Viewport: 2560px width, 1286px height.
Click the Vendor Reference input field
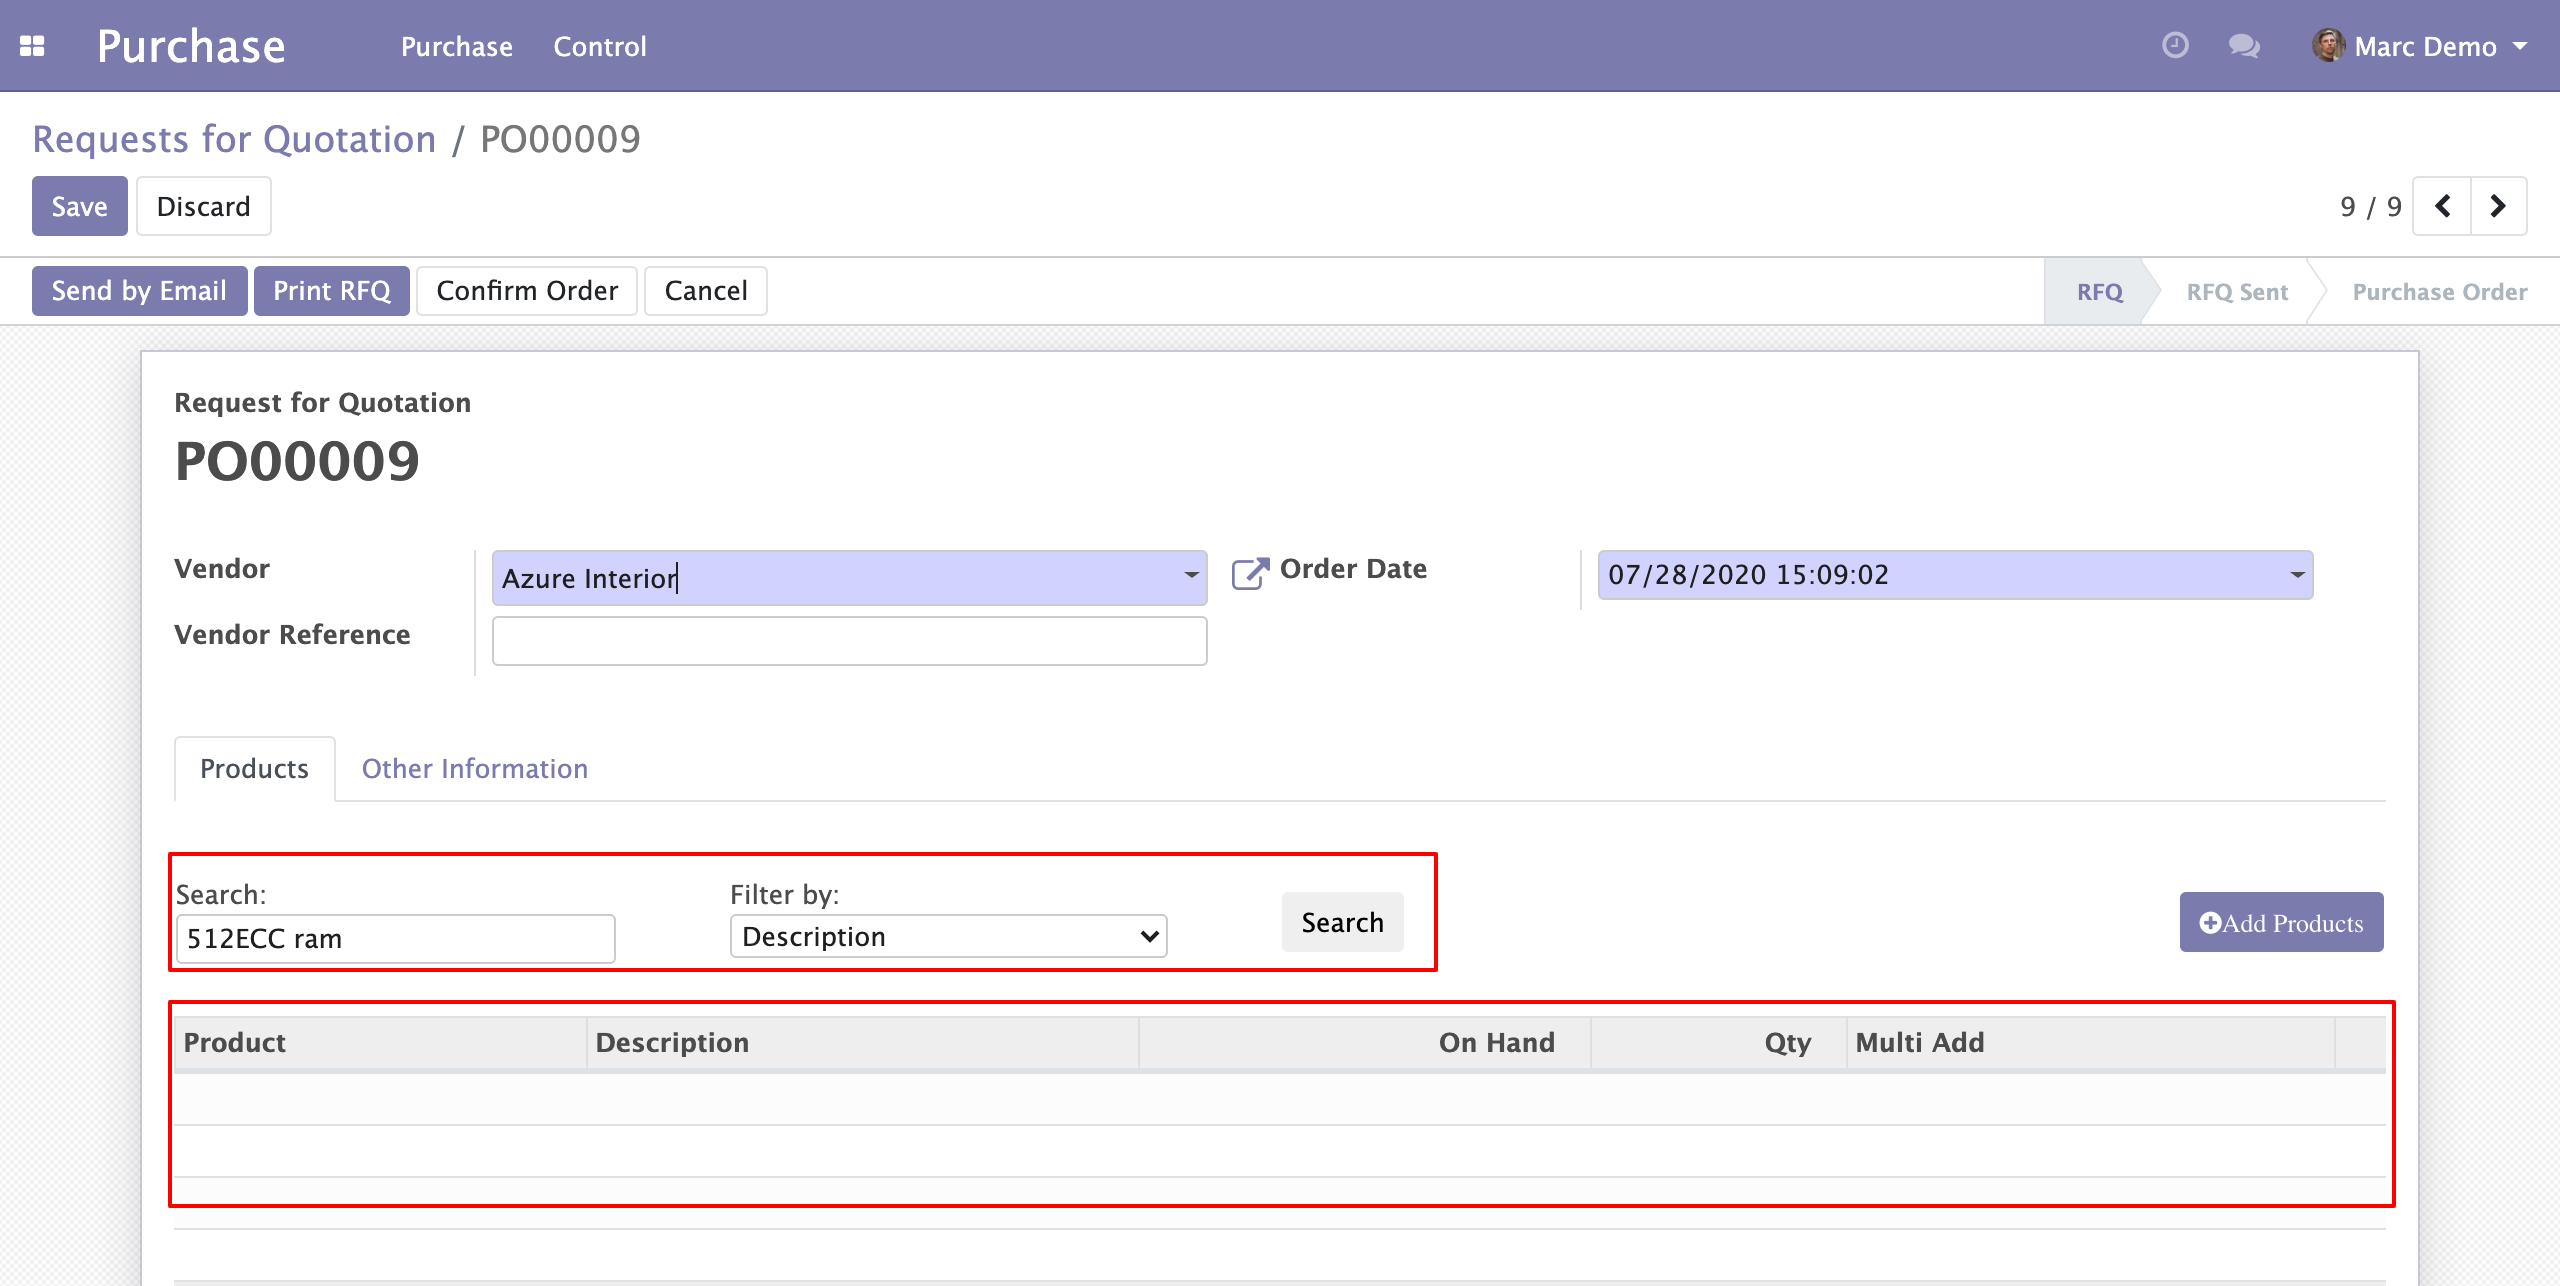point(849,641)
